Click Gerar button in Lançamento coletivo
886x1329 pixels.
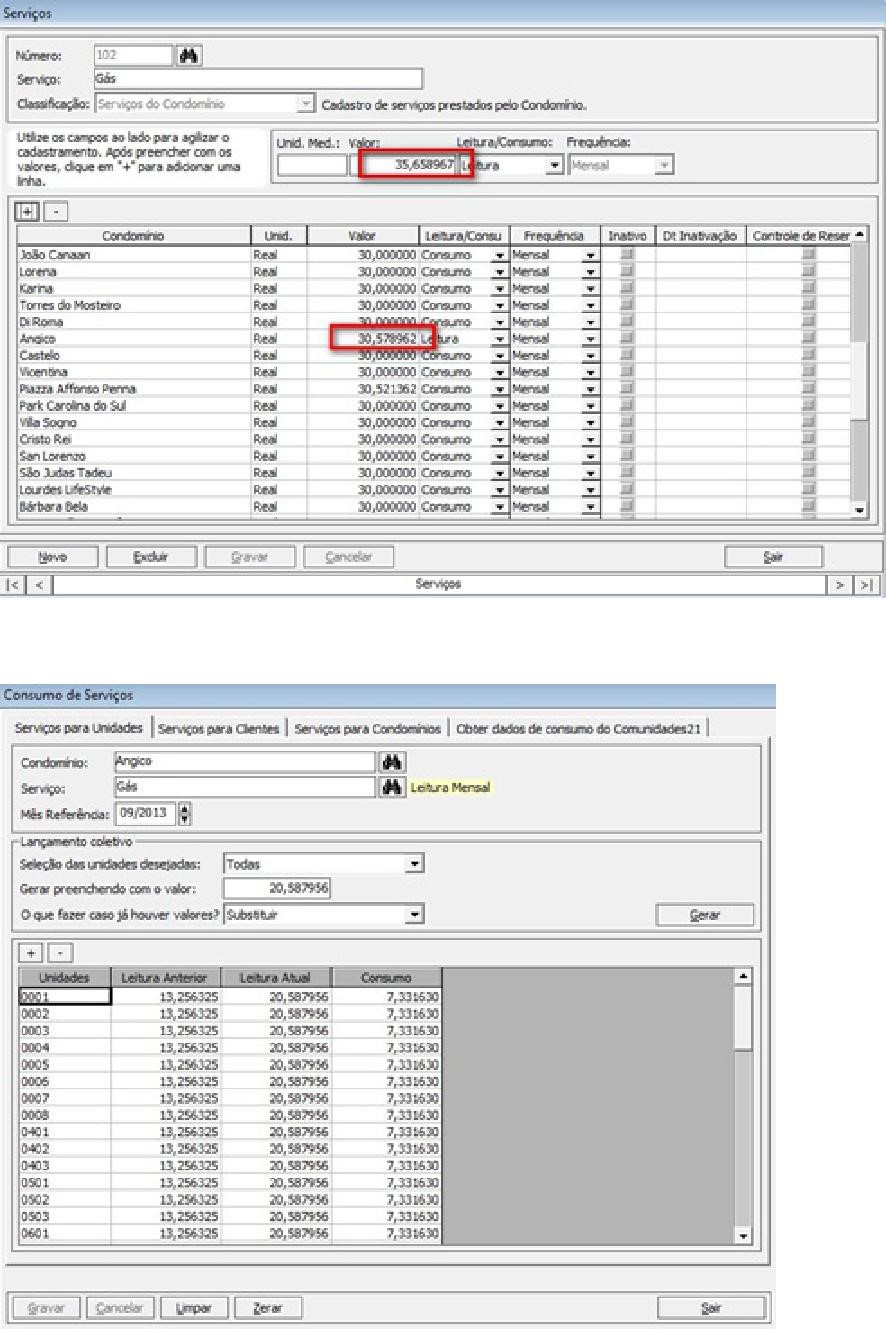[x=705, y=914]
